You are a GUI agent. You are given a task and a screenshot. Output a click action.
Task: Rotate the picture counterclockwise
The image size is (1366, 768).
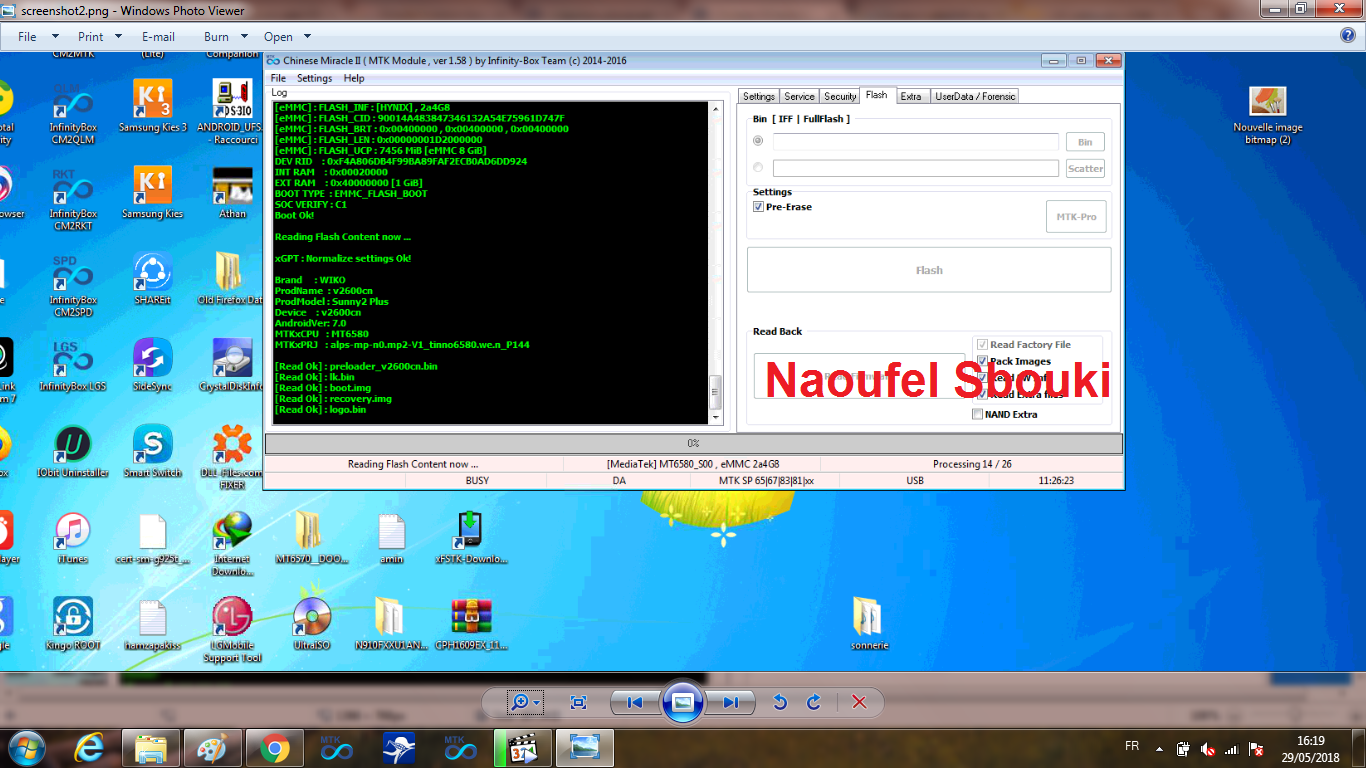(780, 702)
